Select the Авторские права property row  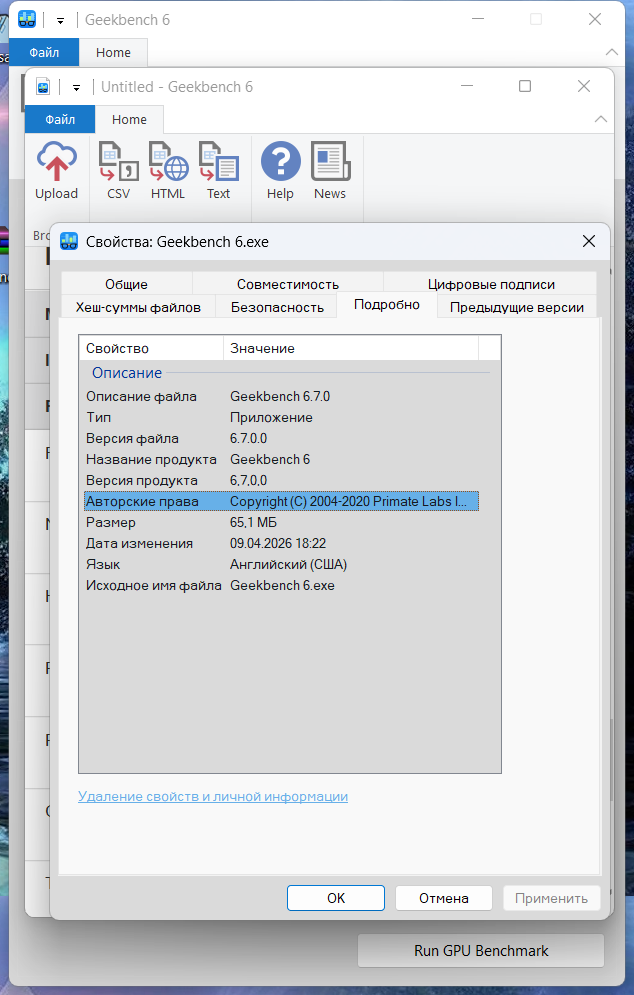pyautogui.click(x=280, y=501)
